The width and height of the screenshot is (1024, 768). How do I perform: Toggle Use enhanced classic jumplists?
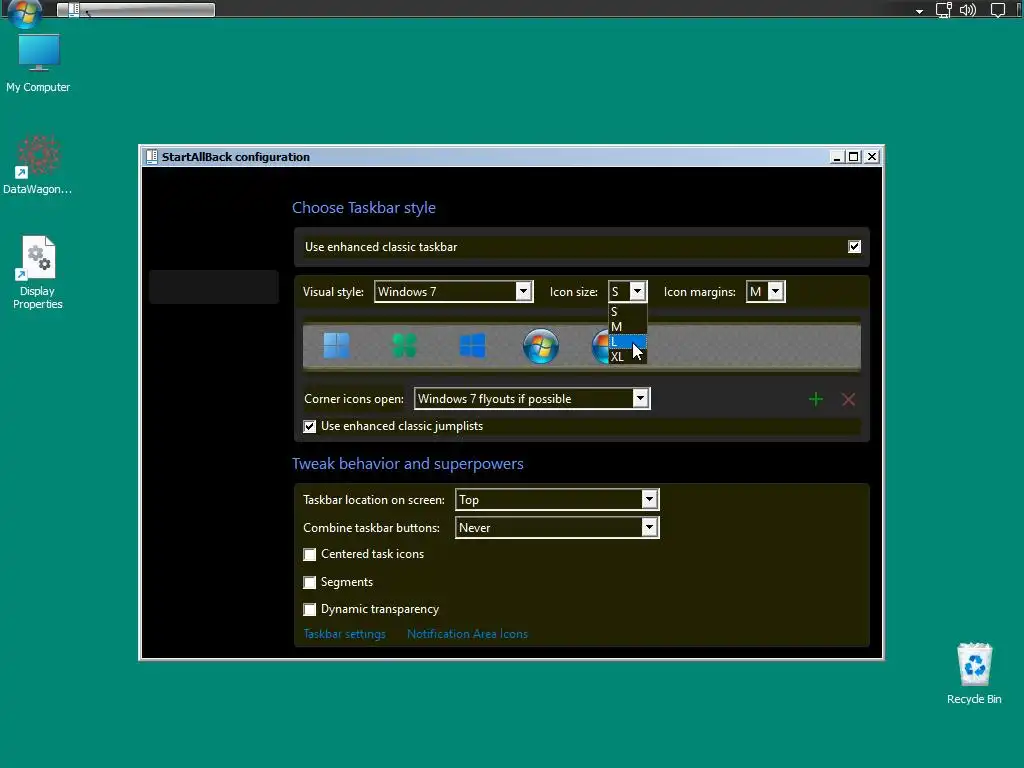[x=310, y=426]
